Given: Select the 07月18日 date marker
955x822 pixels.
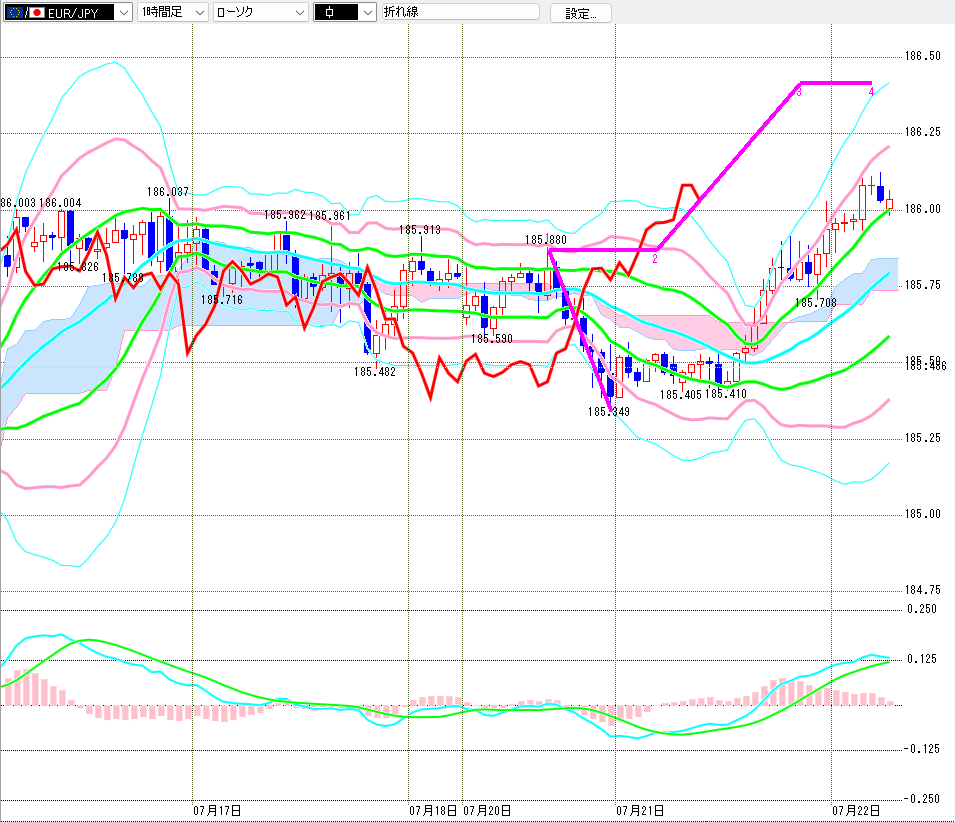Looking at the screenshot, I should [433, 810].
